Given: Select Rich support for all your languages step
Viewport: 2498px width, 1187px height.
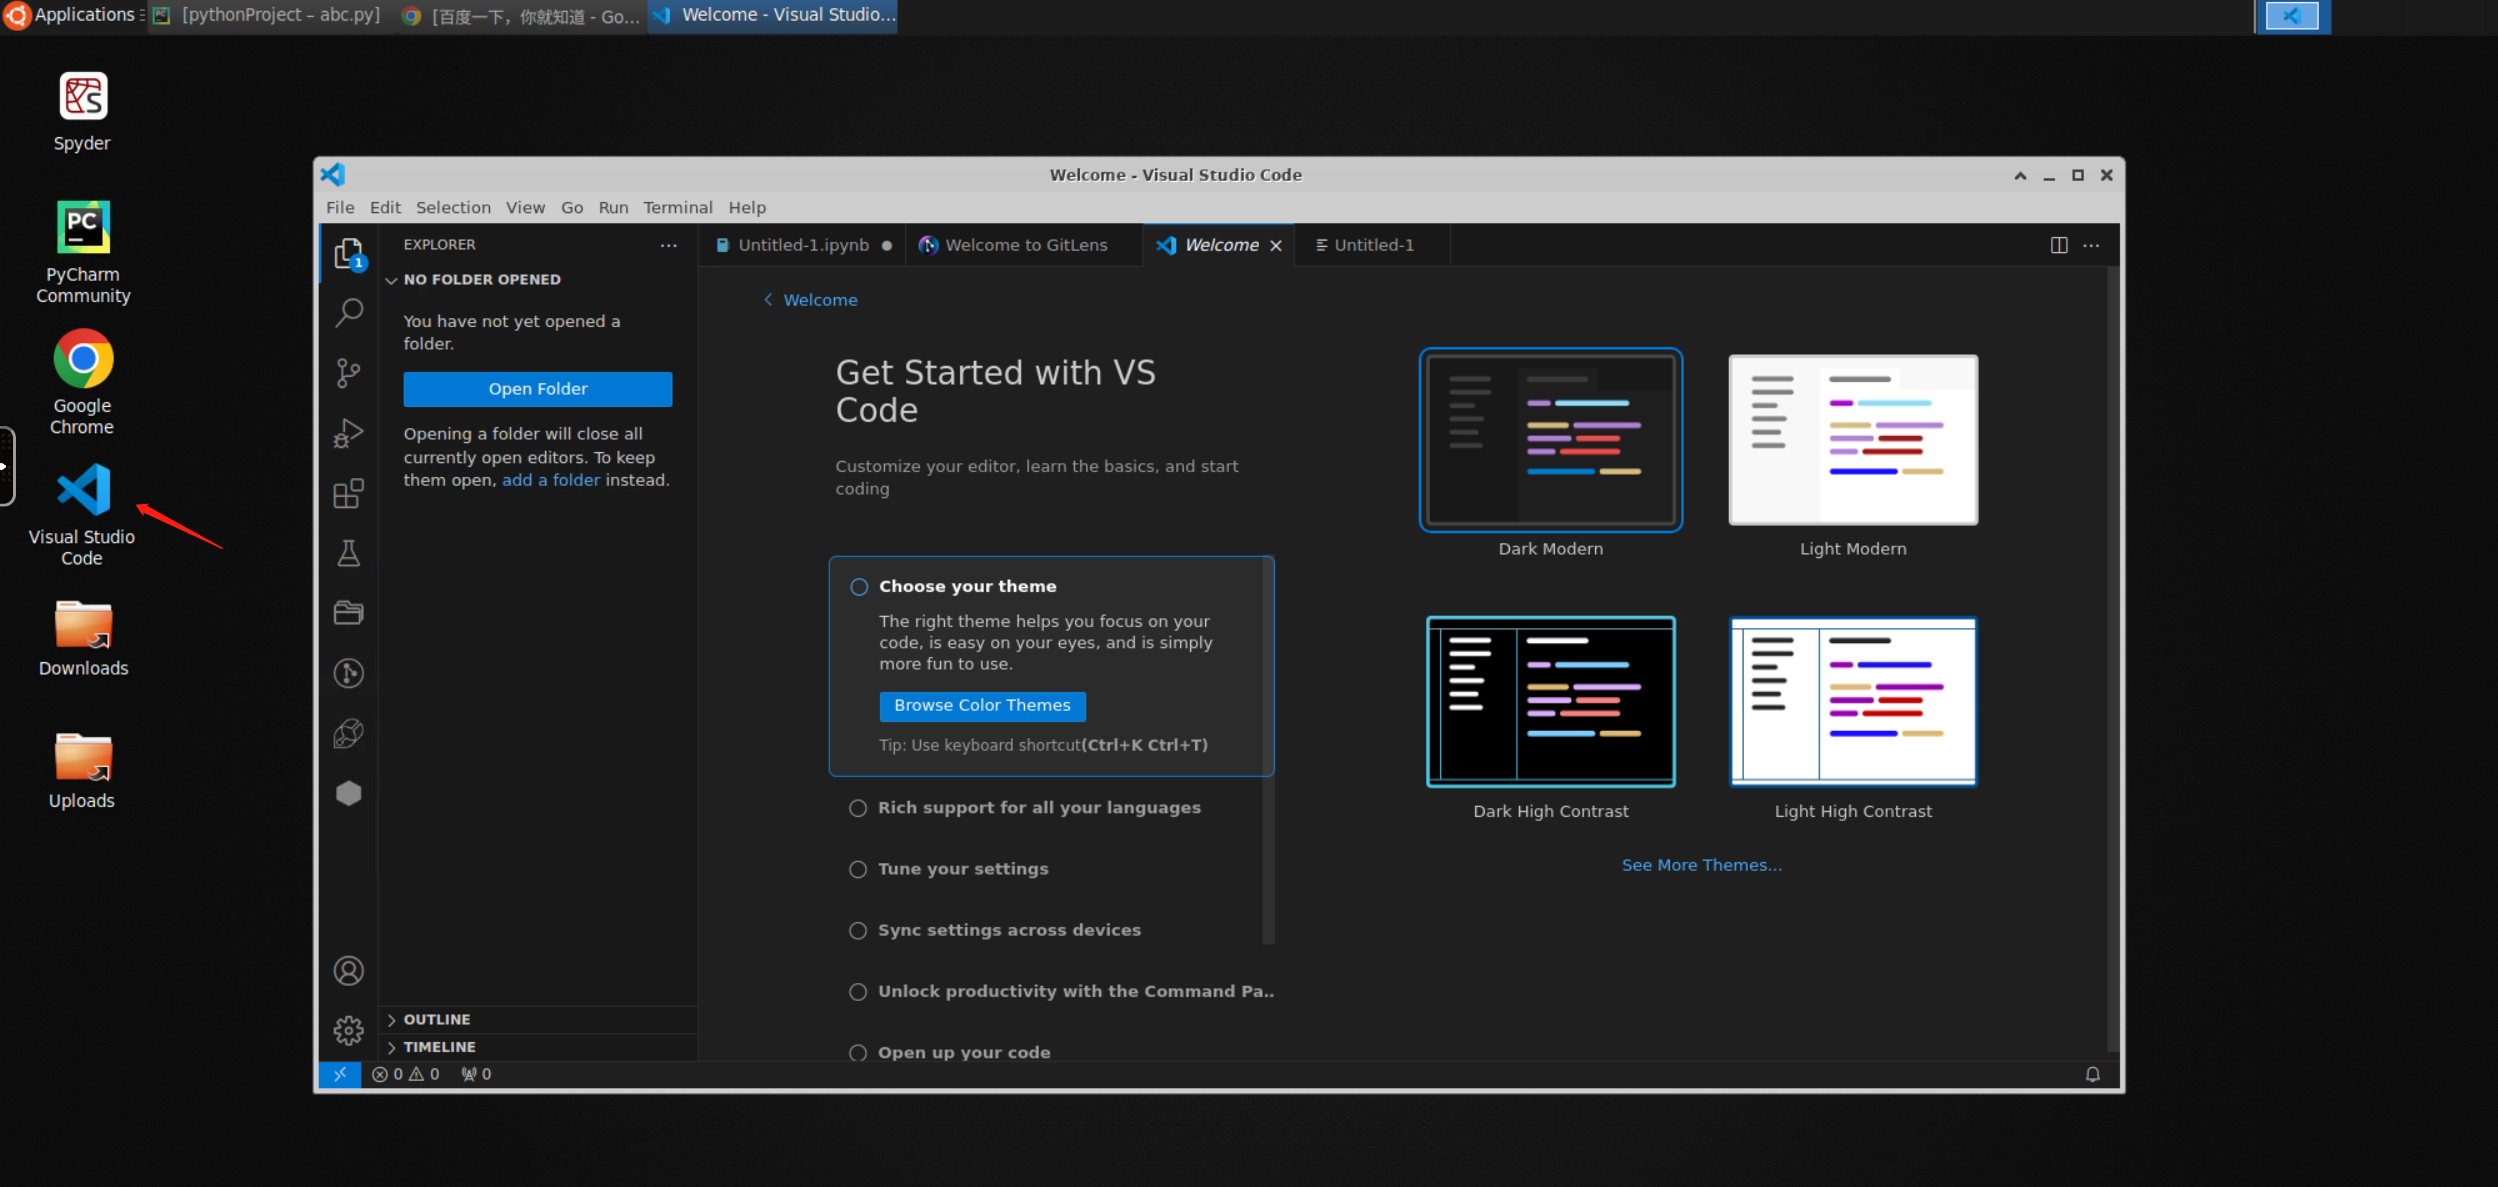Looking at the screenshot, I should pyautogui.click(x=1039, y=808).
